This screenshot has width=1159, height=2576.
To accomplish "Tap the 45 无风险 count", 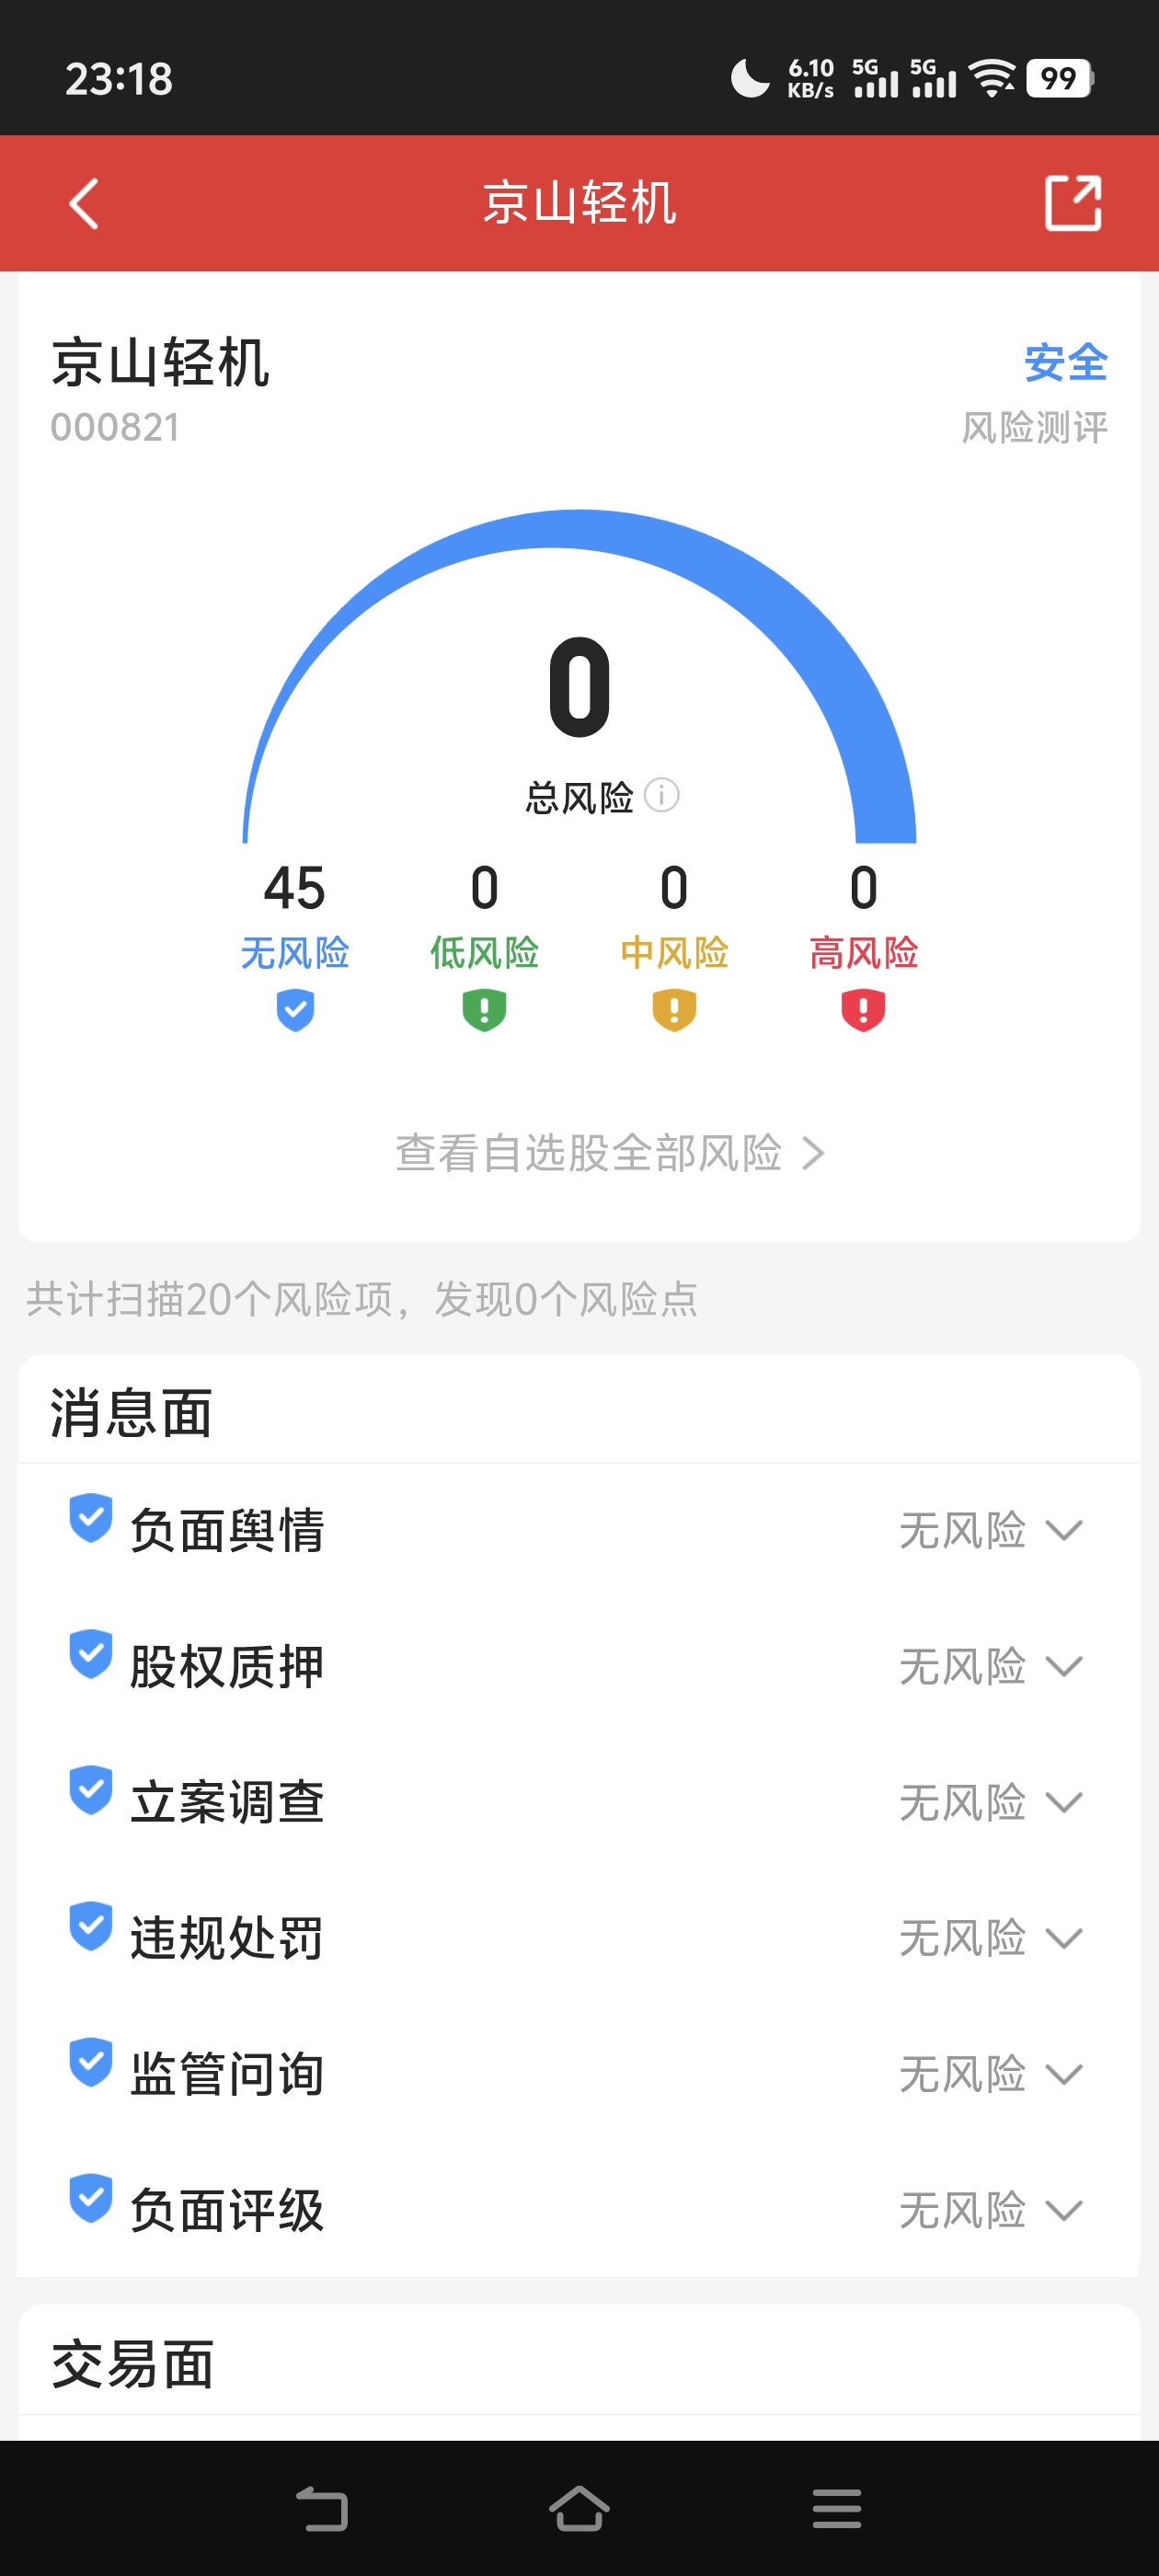I will (x=295, y=888).
